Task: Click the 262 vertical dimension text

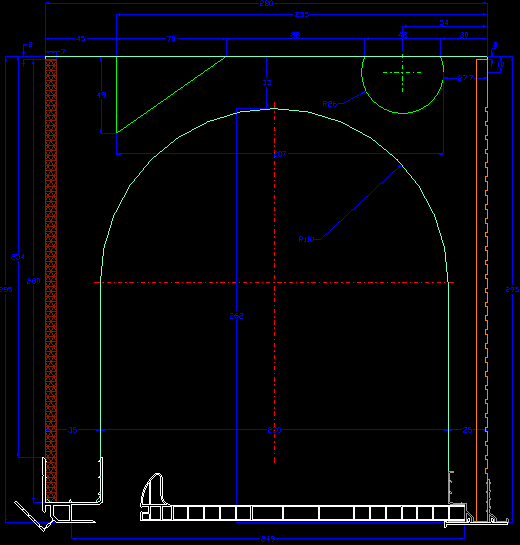Action: tap(236, 316)
